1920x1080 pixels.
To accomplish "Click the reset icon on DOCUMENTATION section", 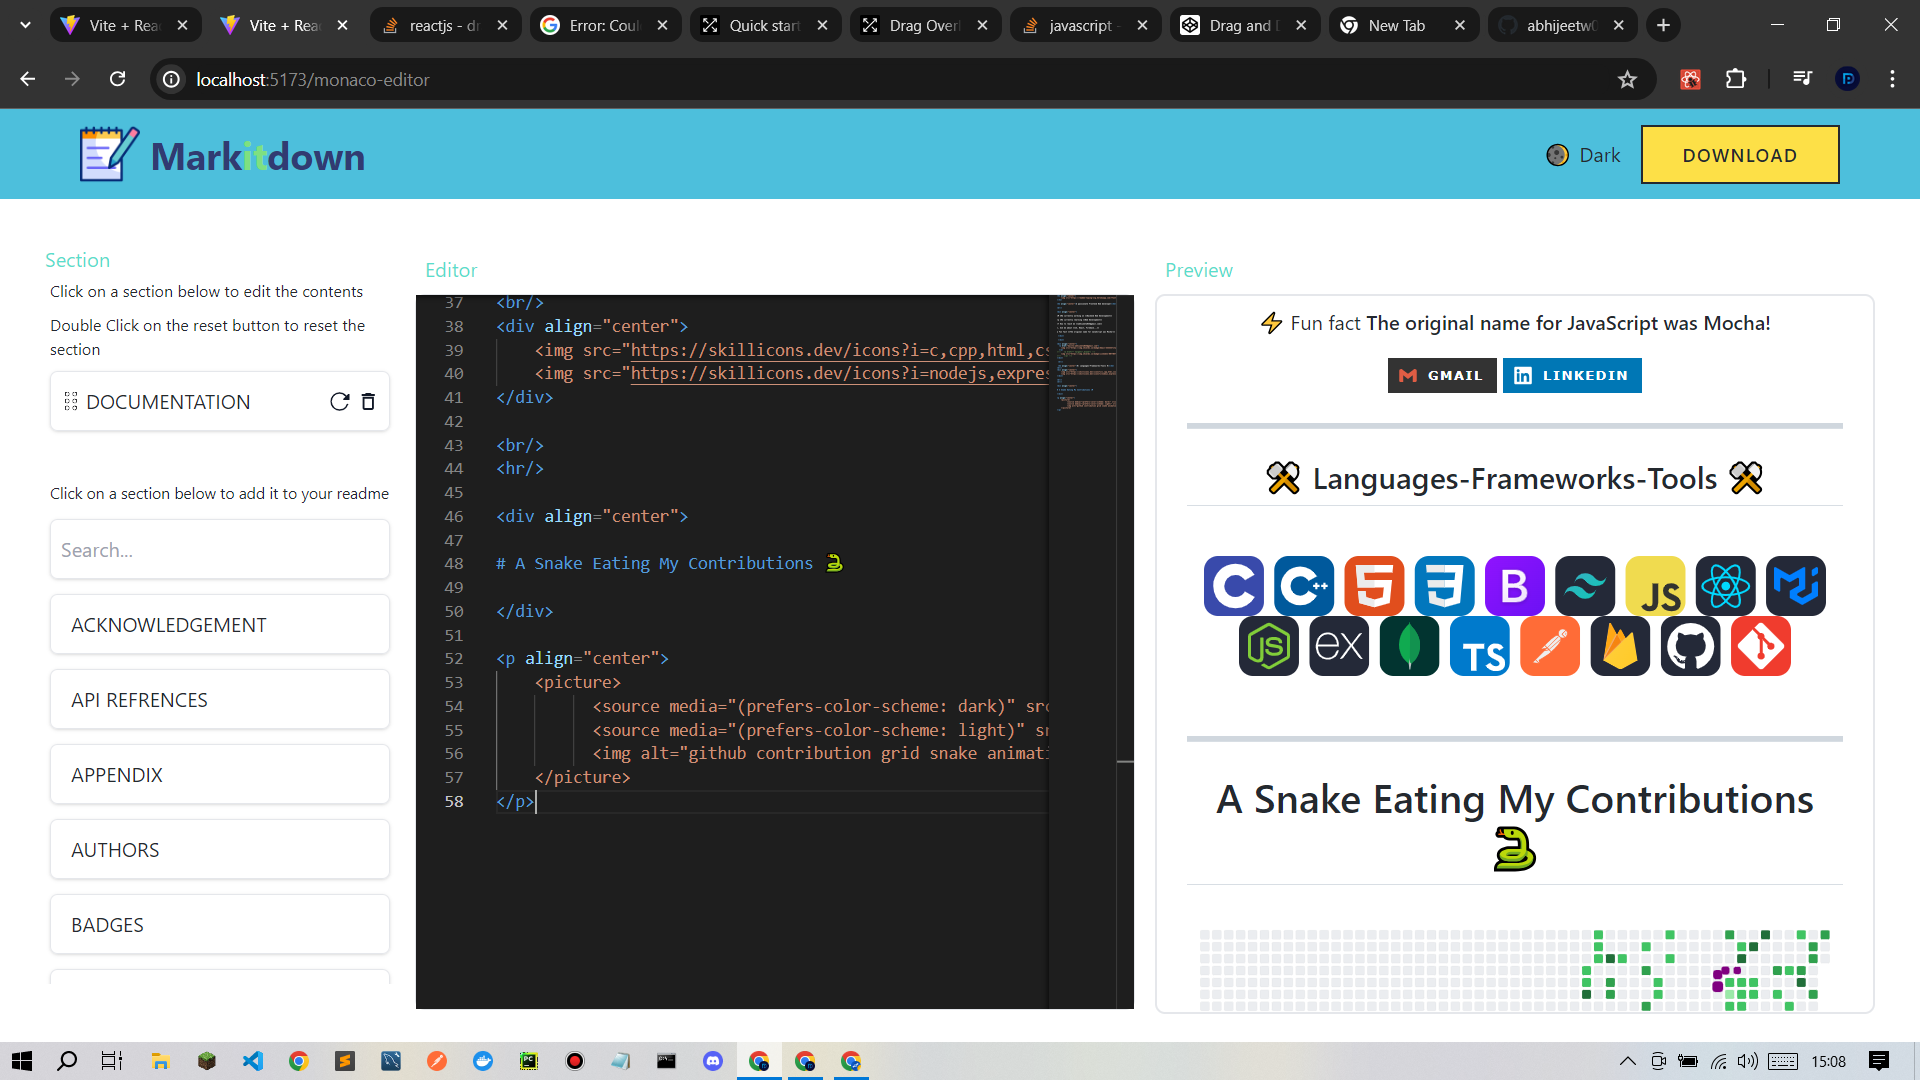I will tap(339, 401).
